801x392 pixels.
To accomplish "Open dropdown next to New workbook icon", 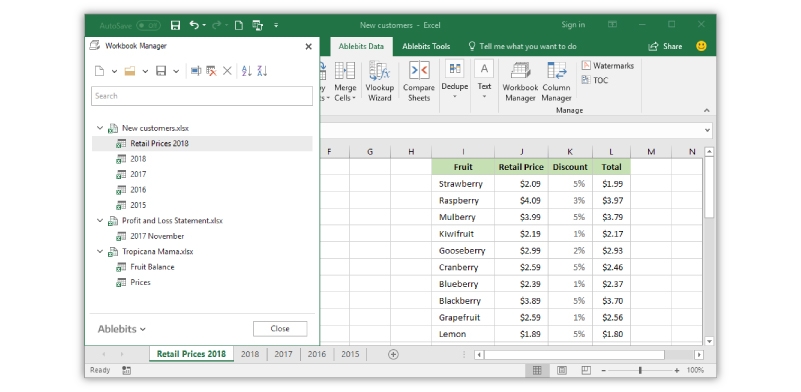I will click(x=114, y=72).
